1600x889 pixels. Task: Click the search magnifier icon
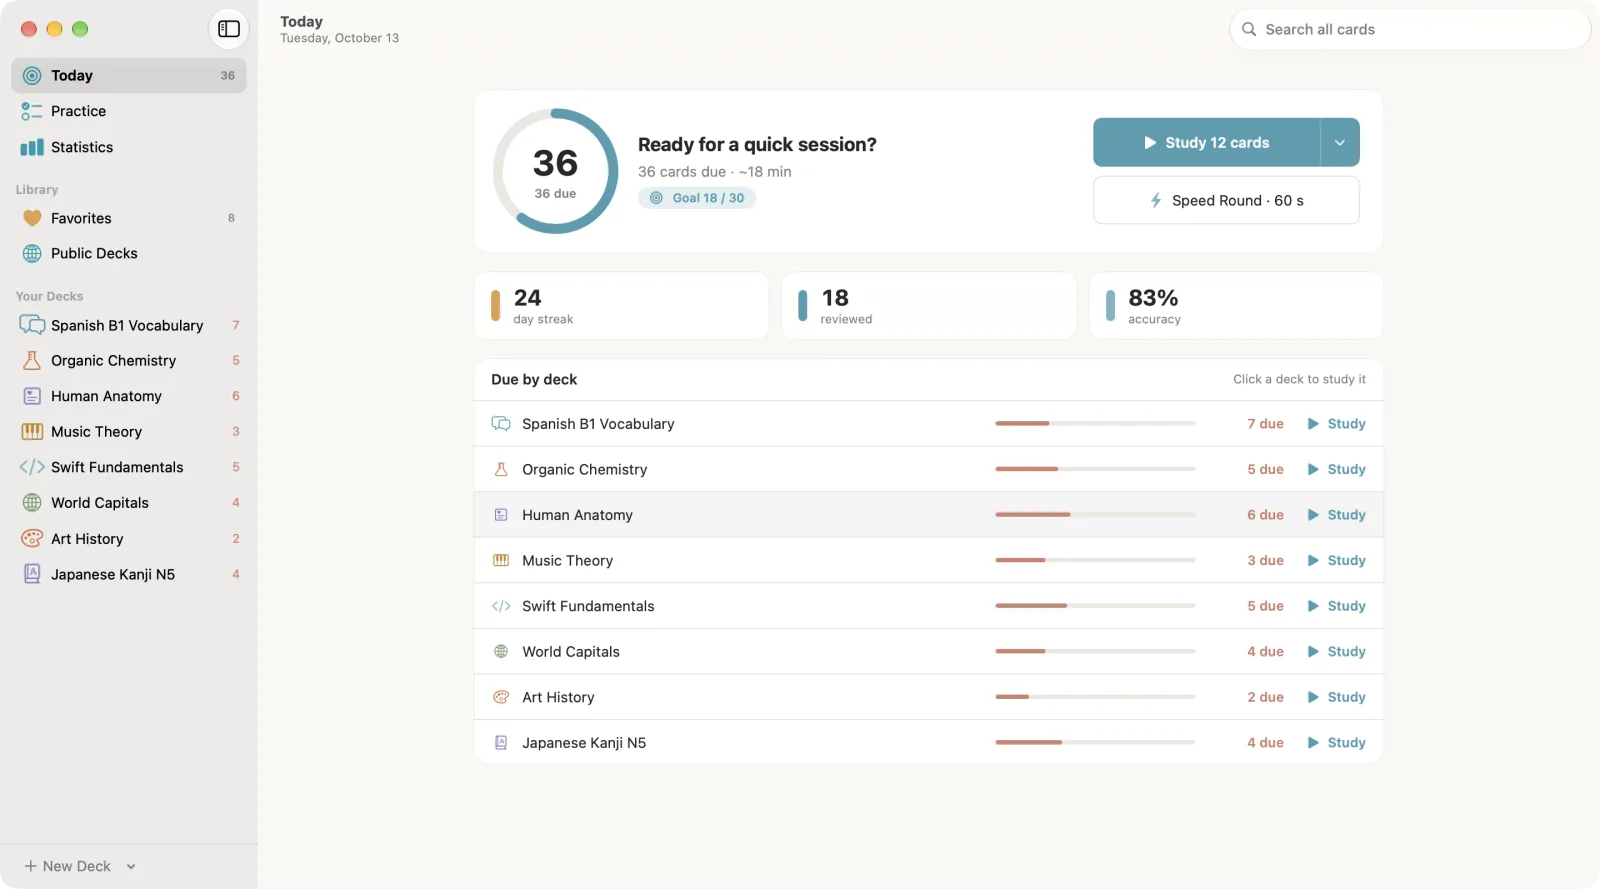coord(1249,29)
